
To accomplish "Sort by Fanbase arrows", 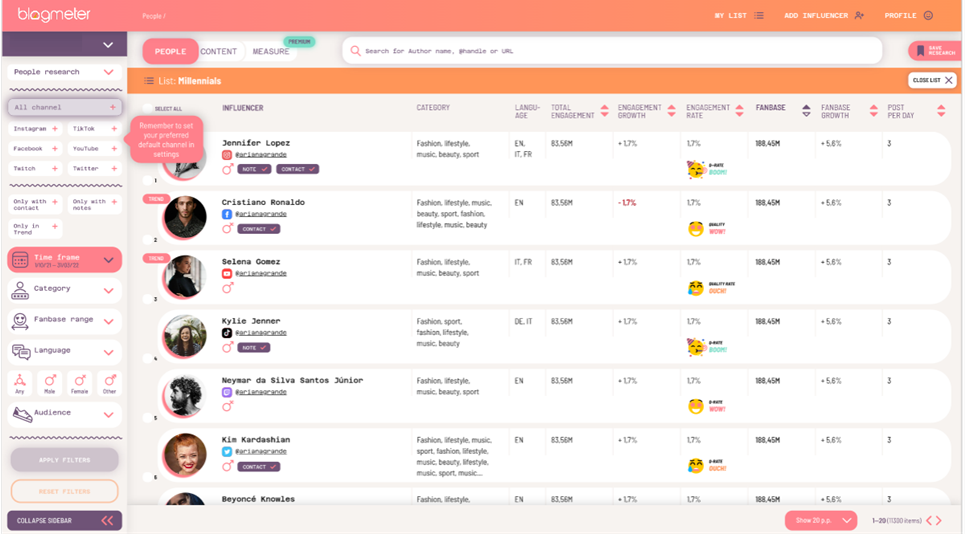I will click(x=806, y=111).
